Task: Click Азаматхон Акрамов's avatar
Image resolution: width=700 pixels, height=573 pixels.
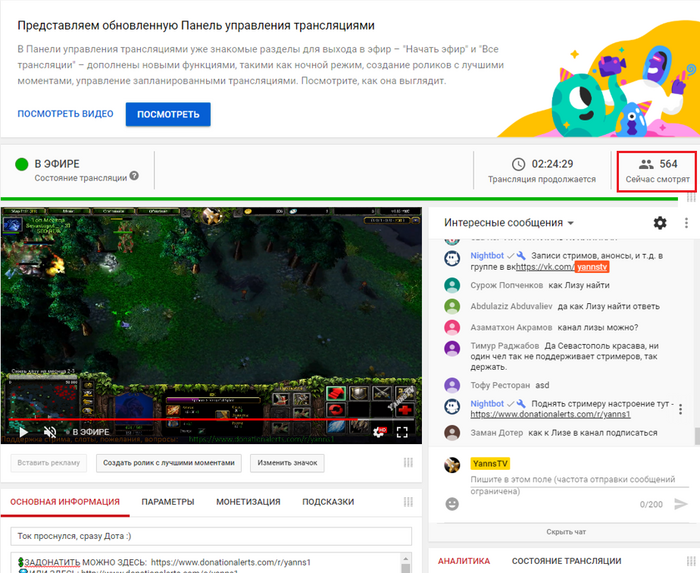Action: 452,327
